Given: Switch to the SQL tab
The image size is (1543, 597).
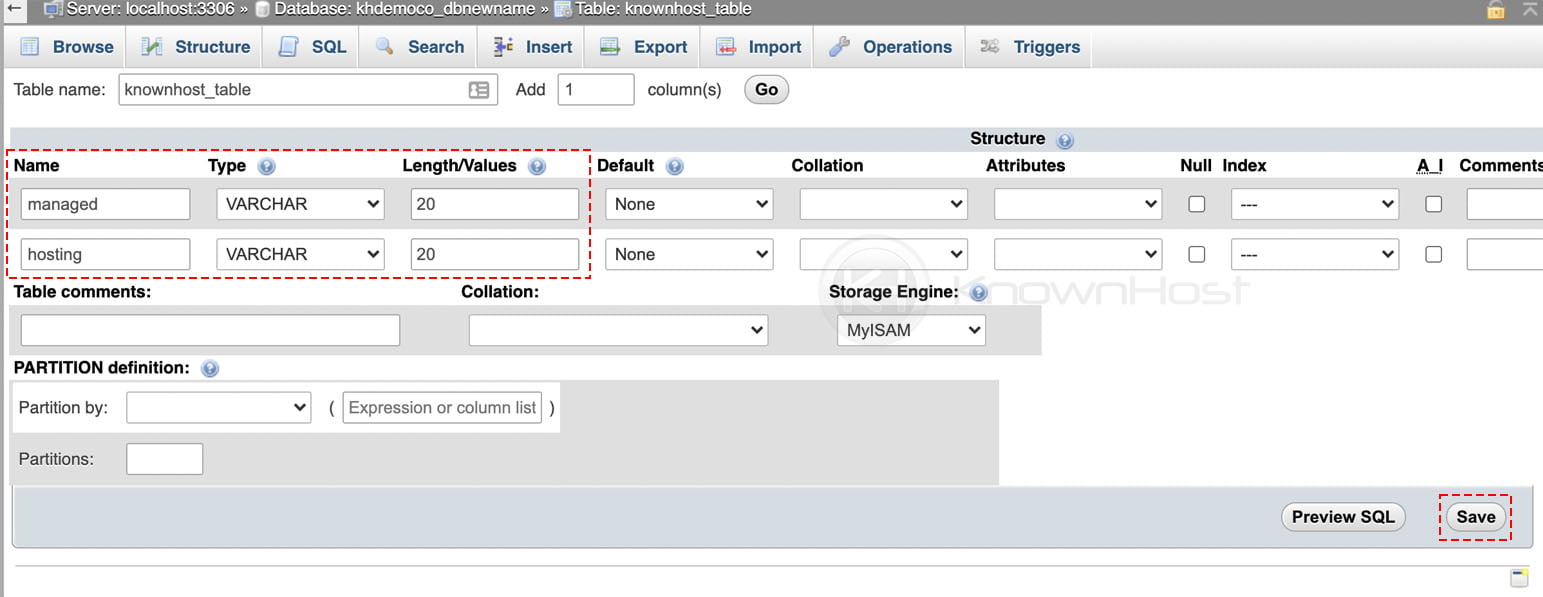Looking at the screenshot, I should (x=311, y=46).
